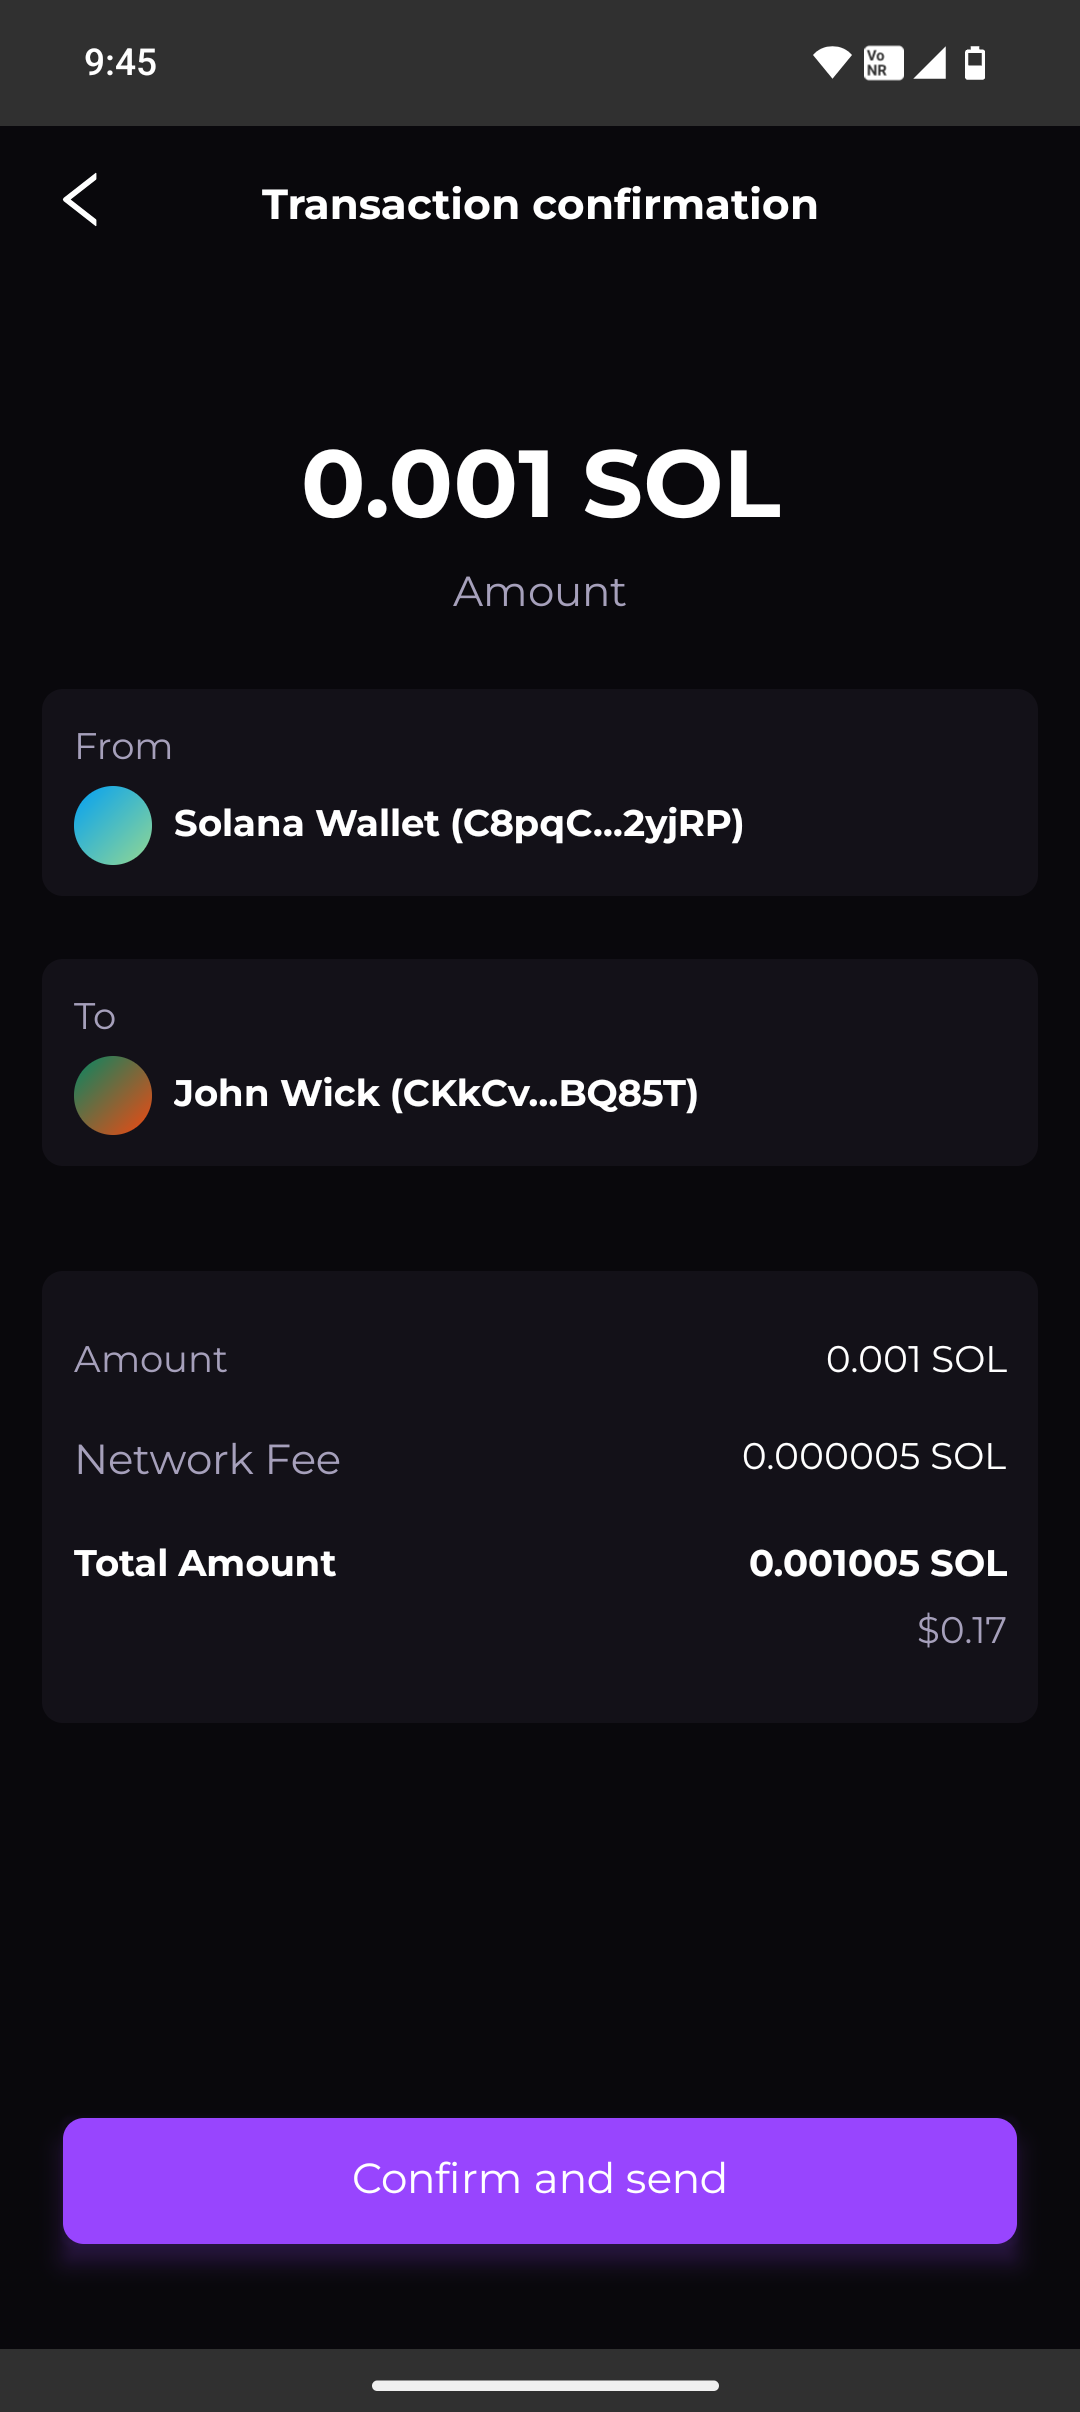Viewport: 1080px width, 2412px height.
Task: Tap the Network Fee value 0.000005 SOL
Action: tap(873, 1457)
